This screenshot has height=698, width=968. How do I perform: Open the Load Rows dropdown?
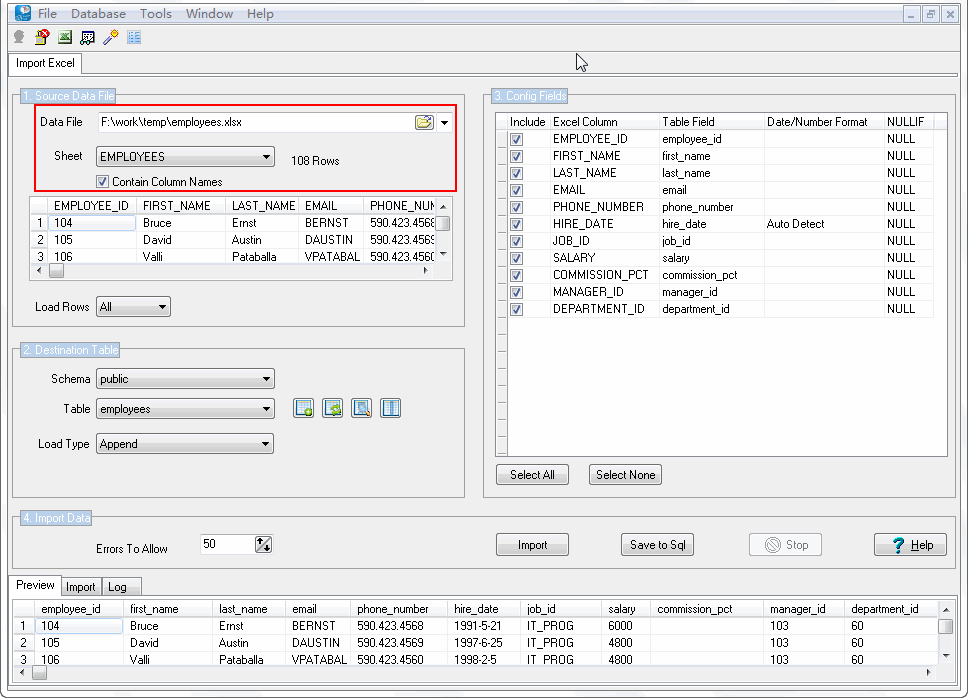pos(133,307)
